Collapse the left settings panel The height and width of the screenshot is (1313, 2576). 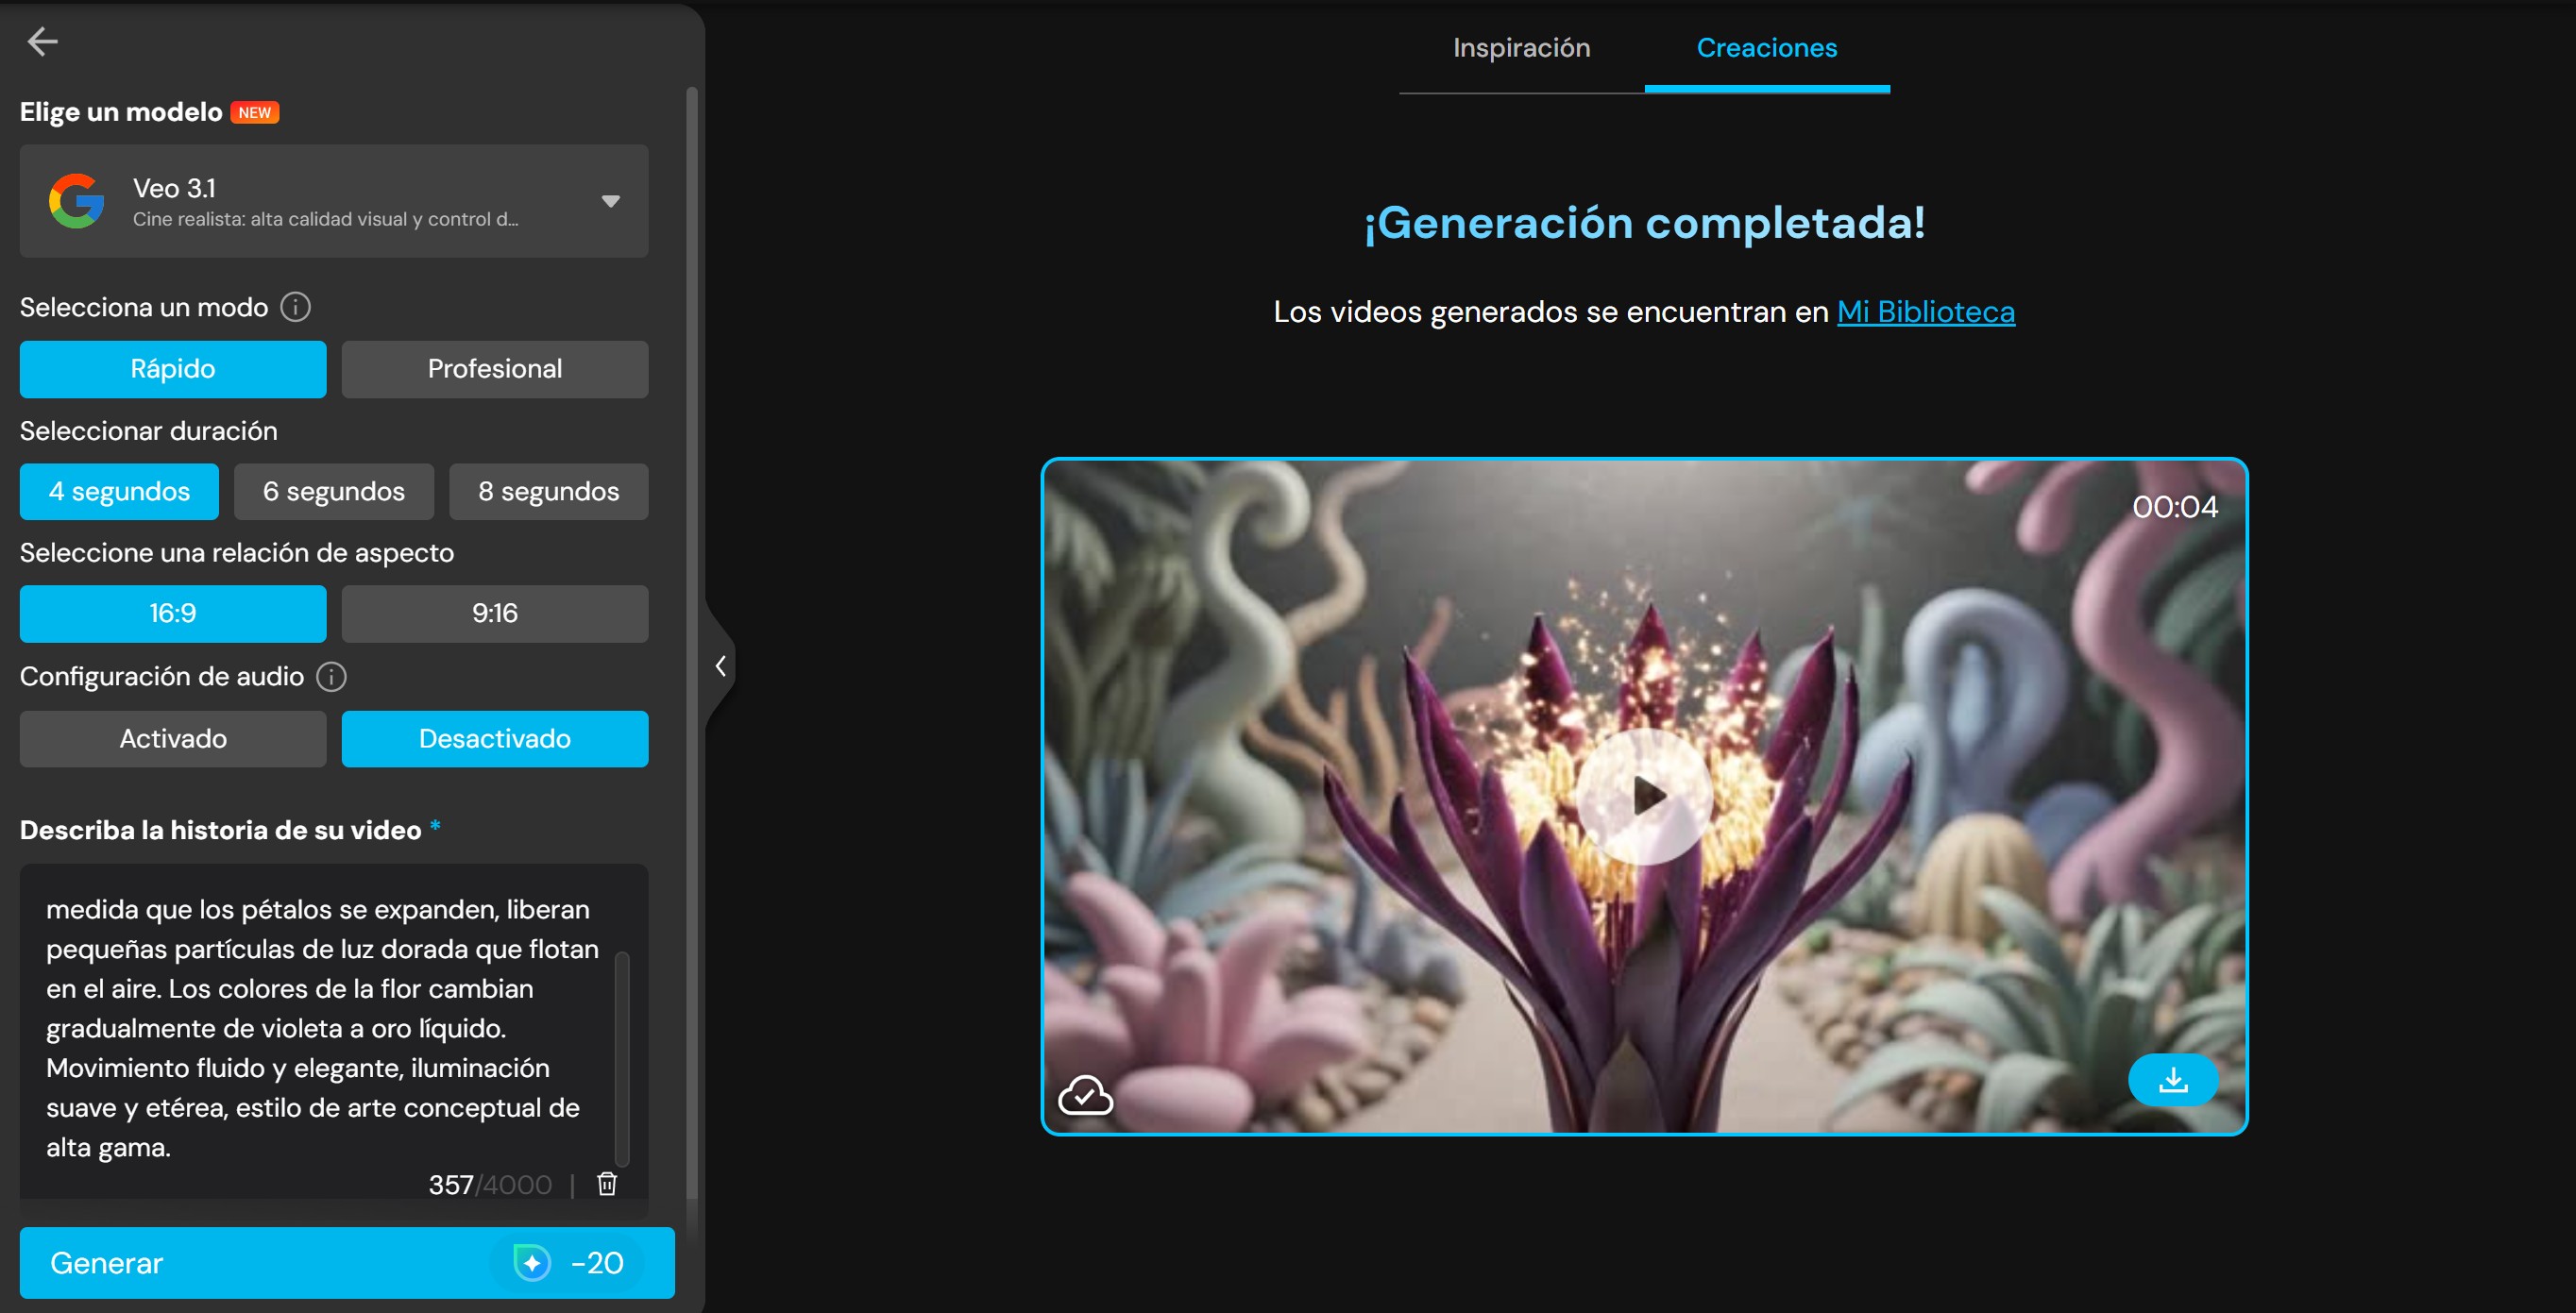coord(722,665)
